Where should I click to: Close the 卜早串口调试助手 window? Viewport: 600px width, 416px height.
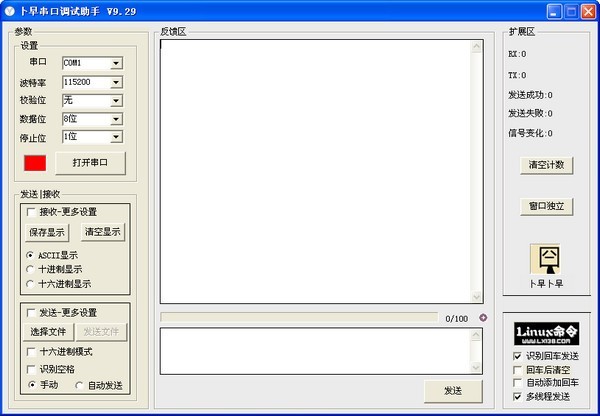pyautogui.click(x=589, y=11)
